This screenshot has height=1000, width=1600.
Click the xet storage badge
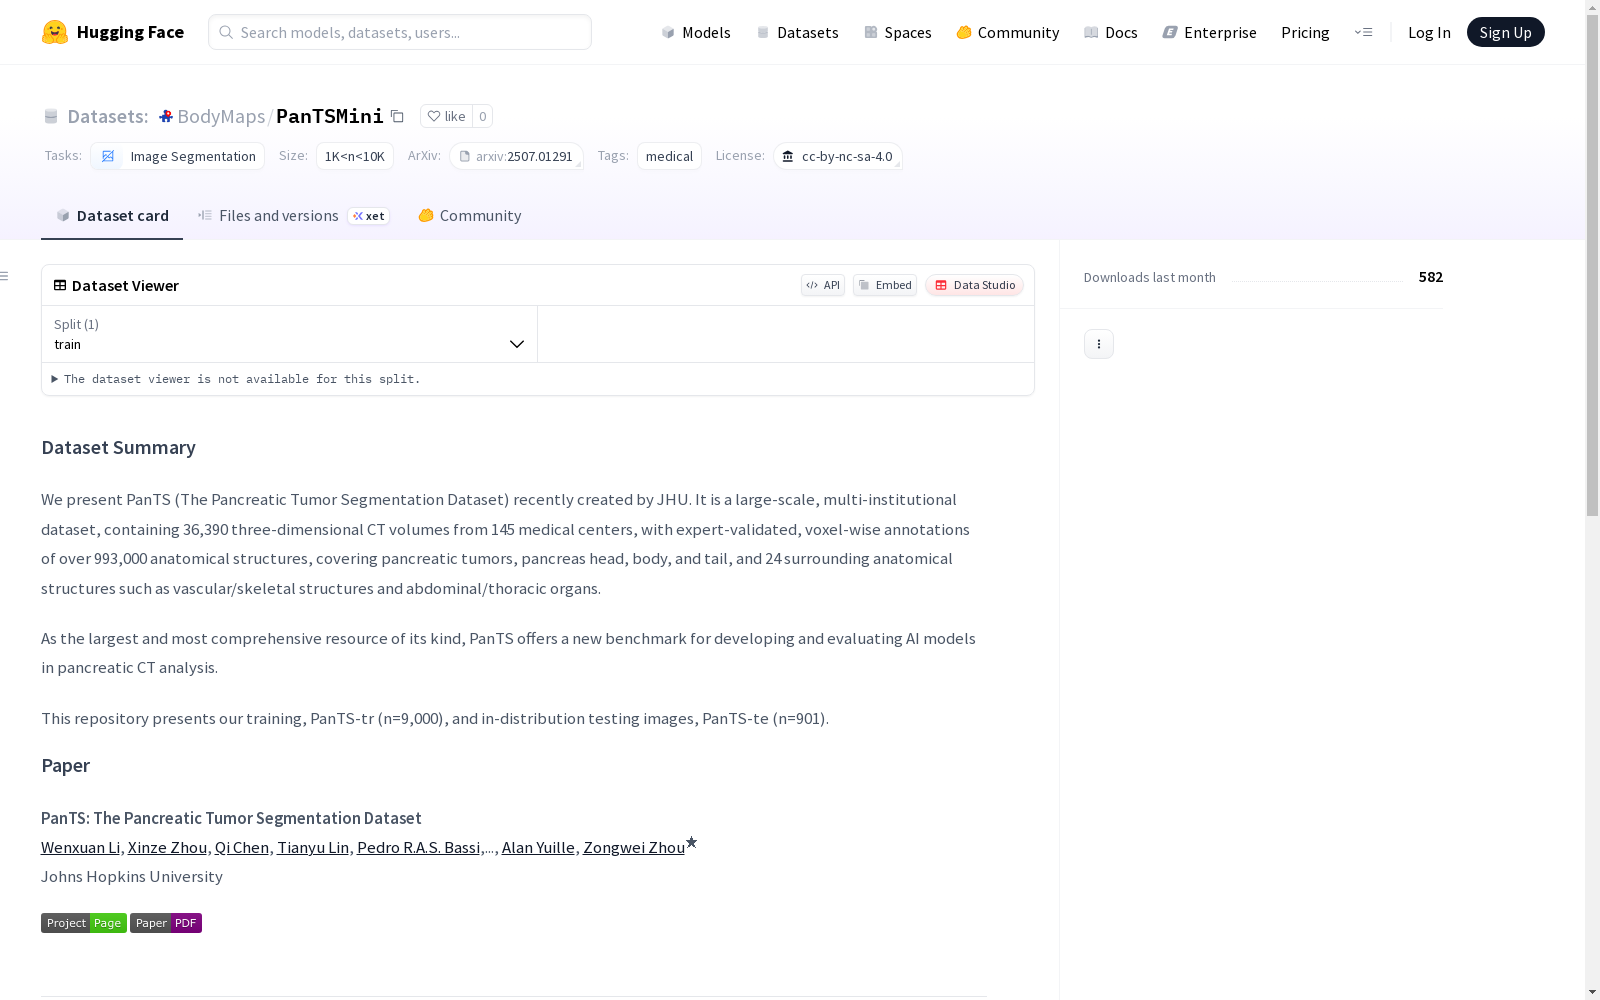368,216
